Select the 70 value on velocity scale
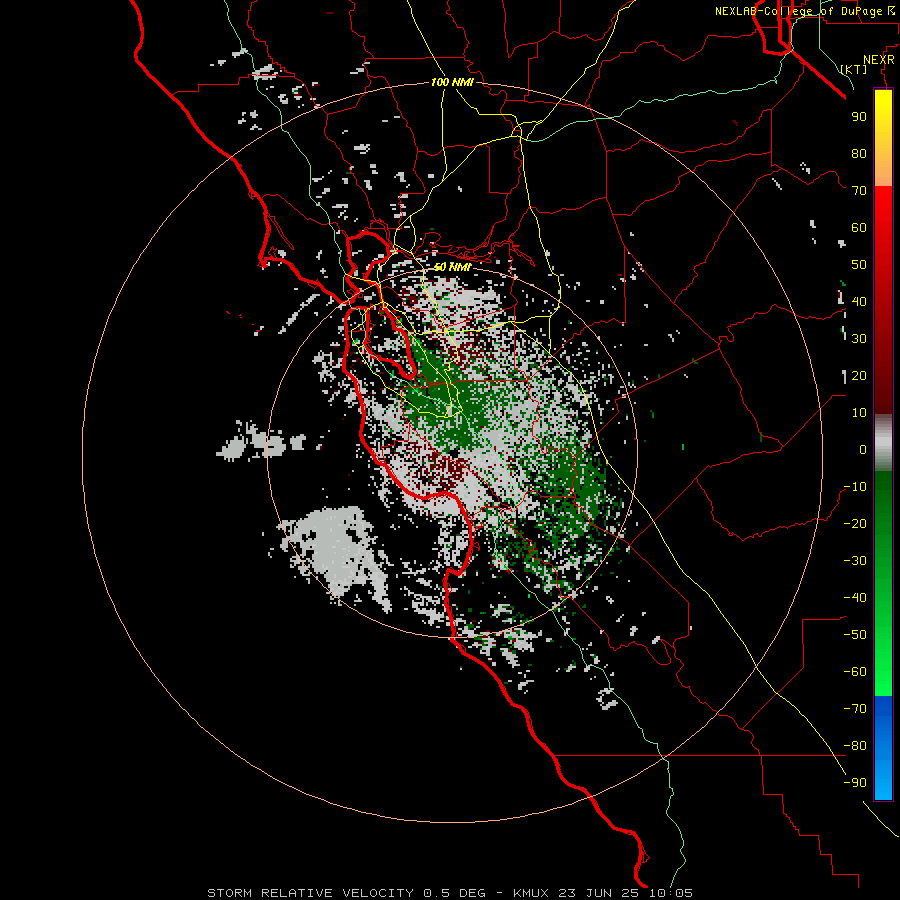The height and width of the screenshot is (900, 900). point(859,191)
